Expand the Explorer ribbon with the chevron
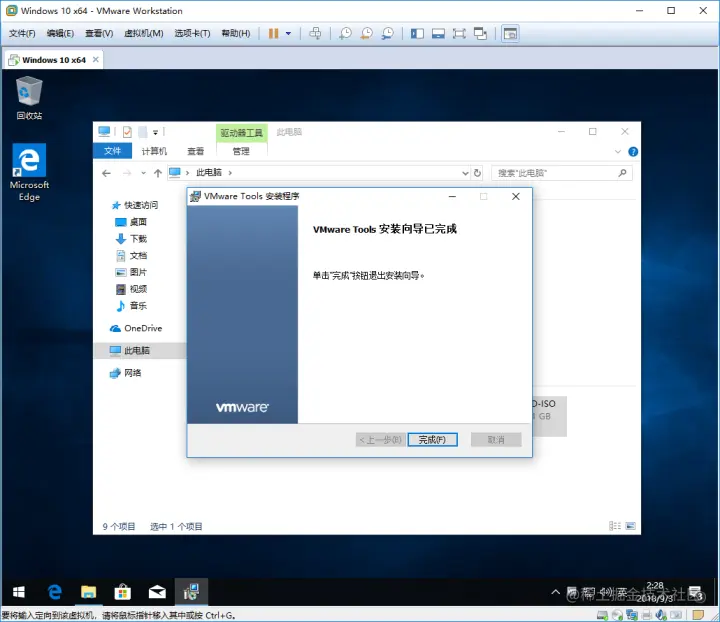The width and height of the screenshot is (720, 622). click(618, 151)
